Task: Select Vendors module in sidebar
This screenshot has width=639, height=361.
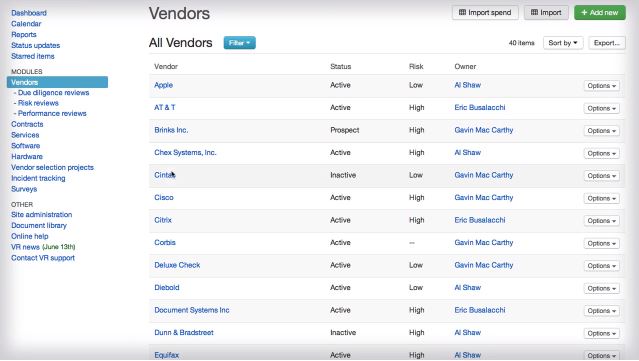Action: pos(57,82)
